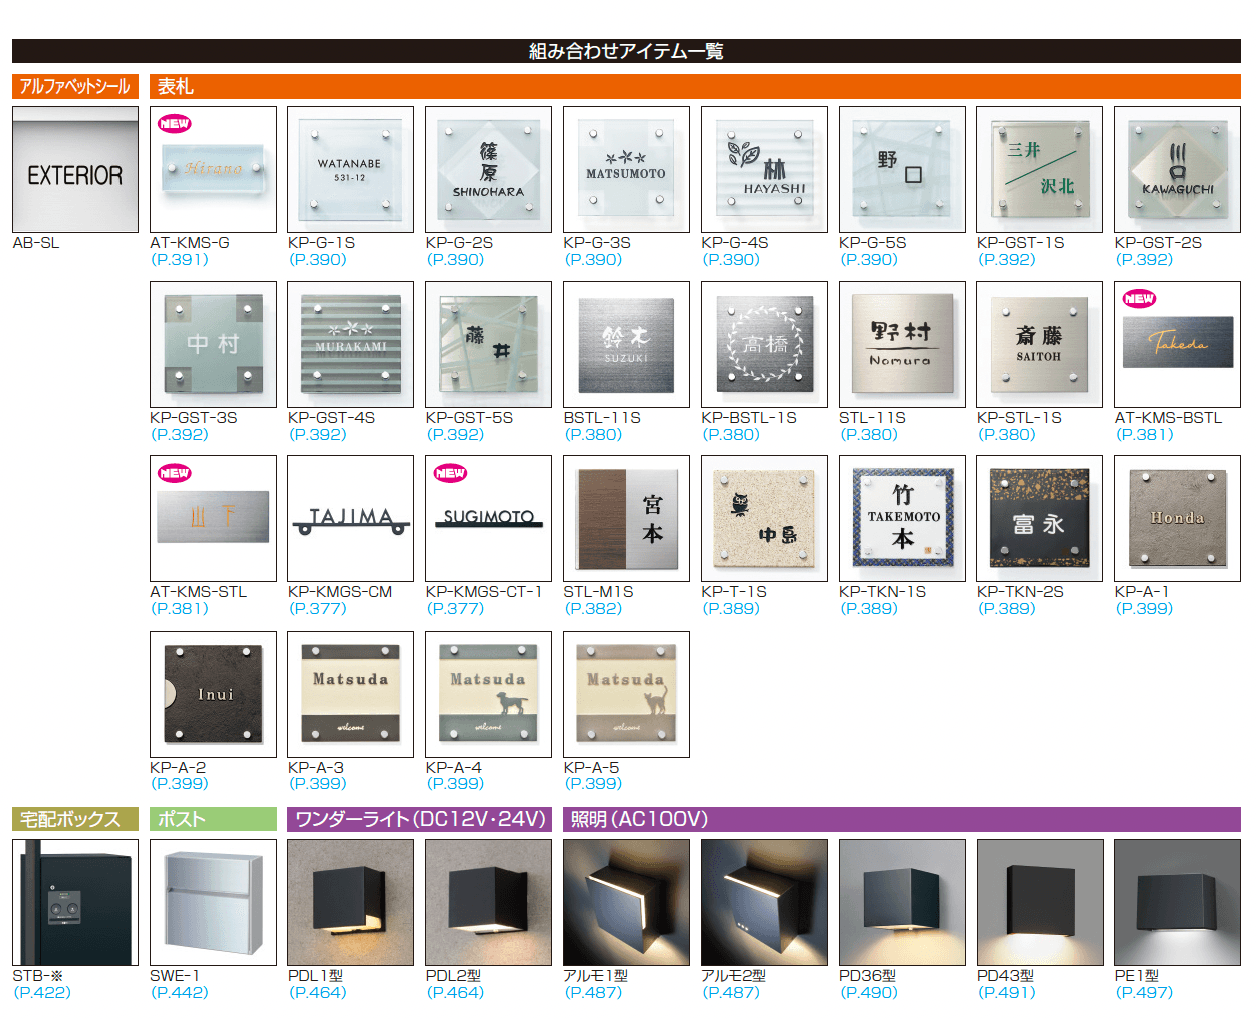Click the NEW badge on AT-KMS-G

point(174,124)
